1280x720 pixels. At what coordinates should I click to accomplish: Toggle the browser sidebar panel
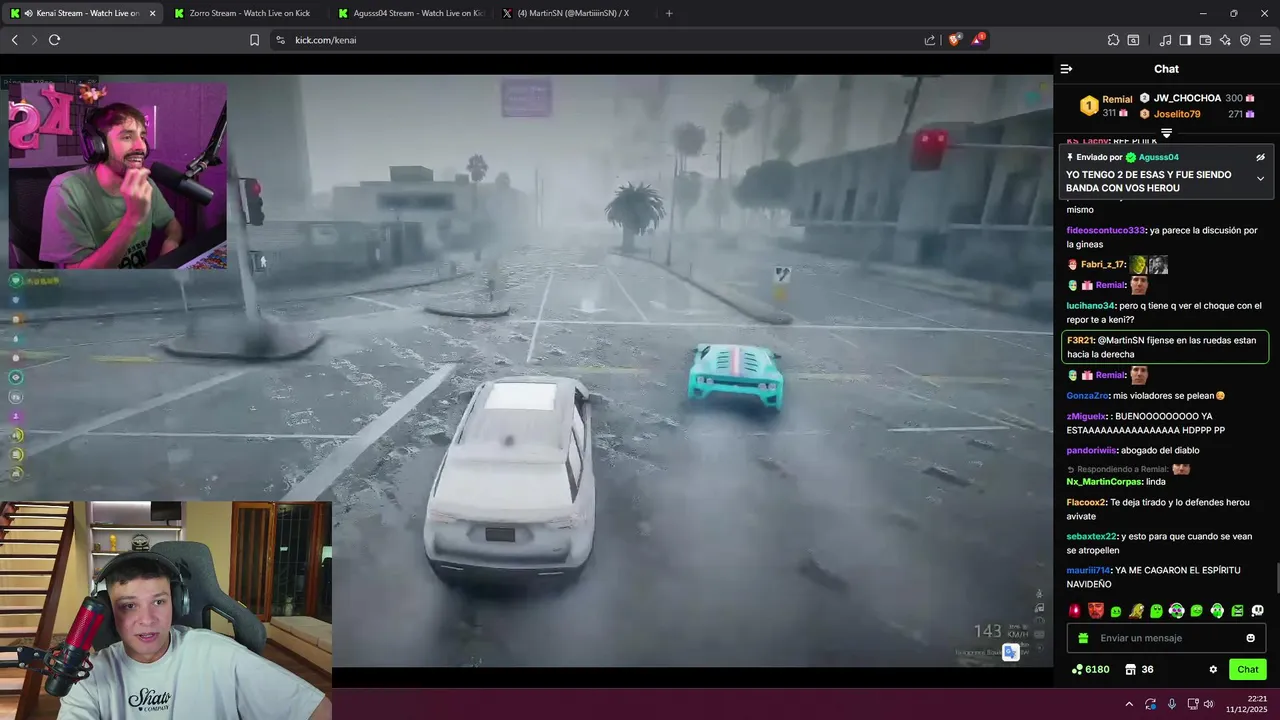[x=1185, y=40]
